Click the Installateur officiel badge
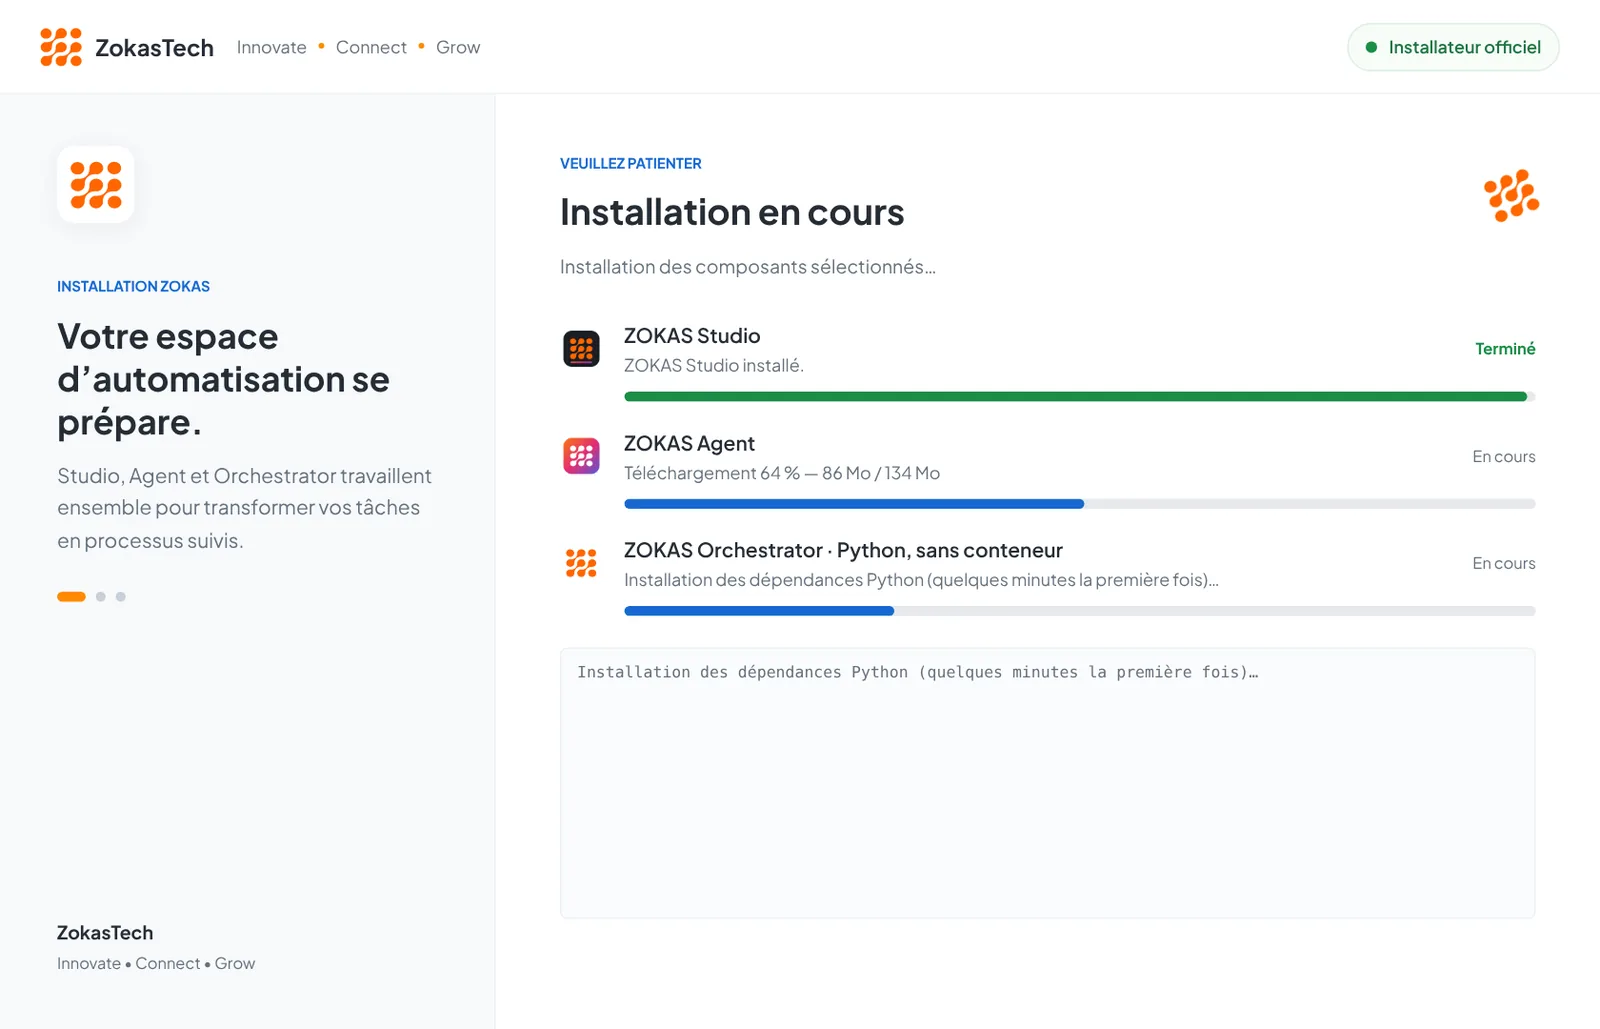Image resolution: width=1600 pixels, height=1029 pixels. point(1453,47)
